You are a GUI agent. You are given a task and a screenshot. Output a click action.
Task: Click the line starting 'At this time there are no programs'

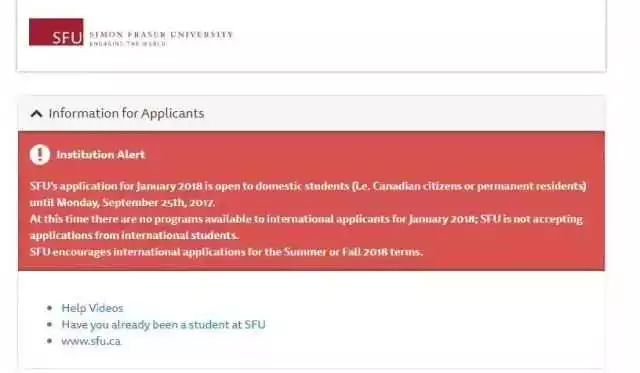point(306,219)
